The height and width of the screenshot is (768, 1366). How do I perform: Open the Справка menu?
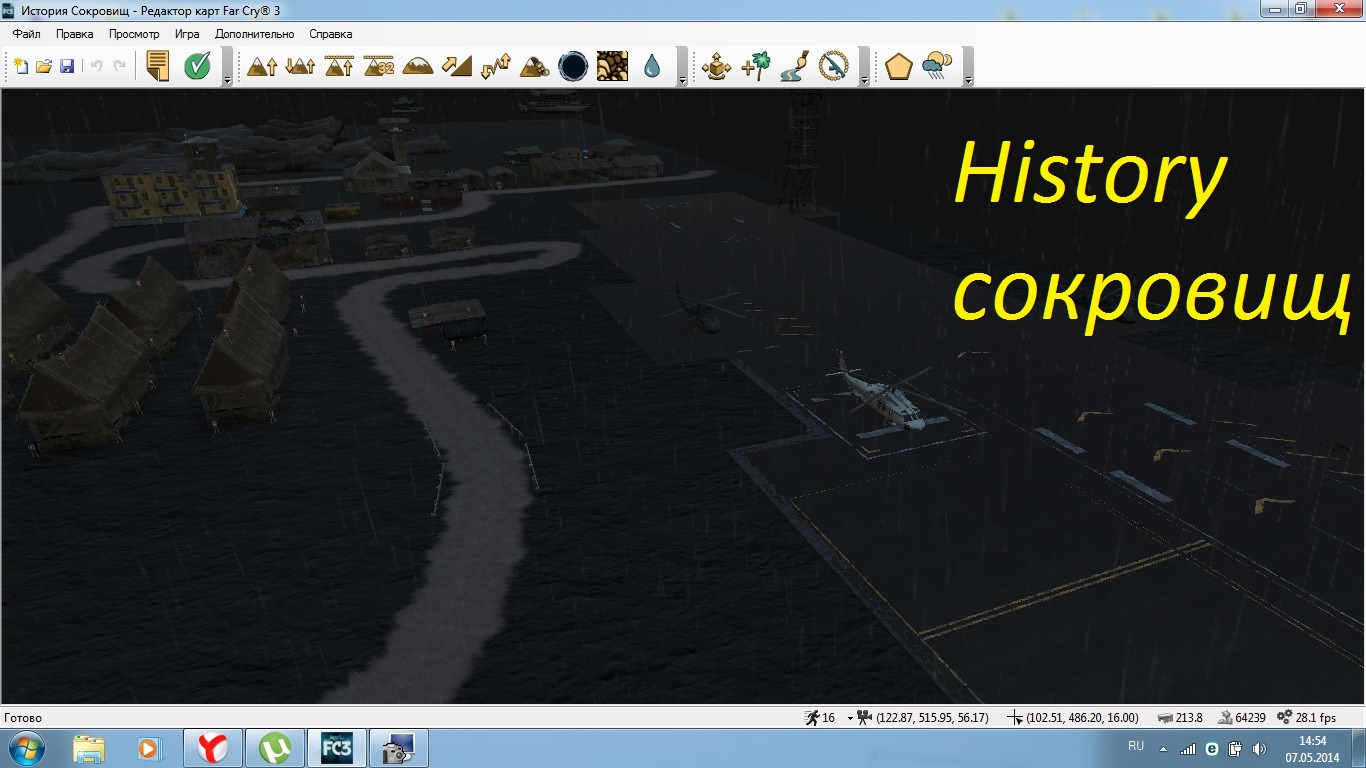pyautogui.click(x=331, y=34)
